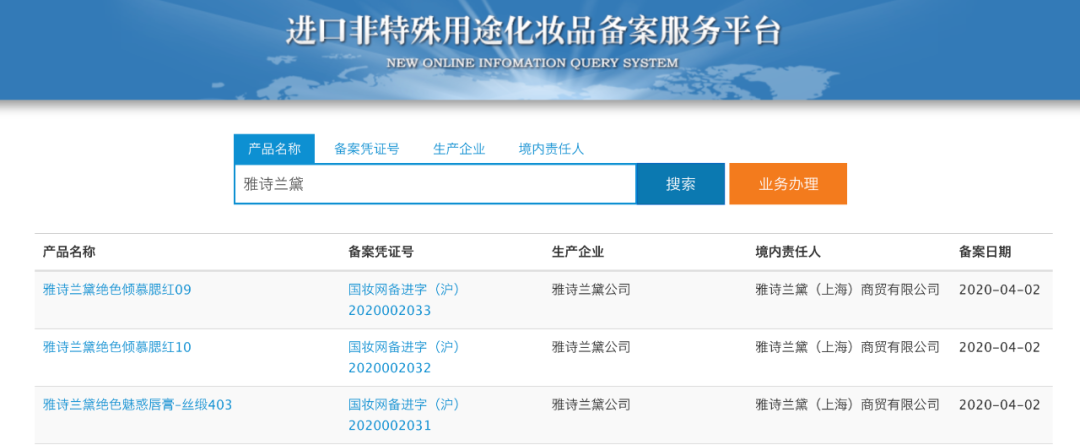Open certificate number ending 2020002031

(404, 415)
